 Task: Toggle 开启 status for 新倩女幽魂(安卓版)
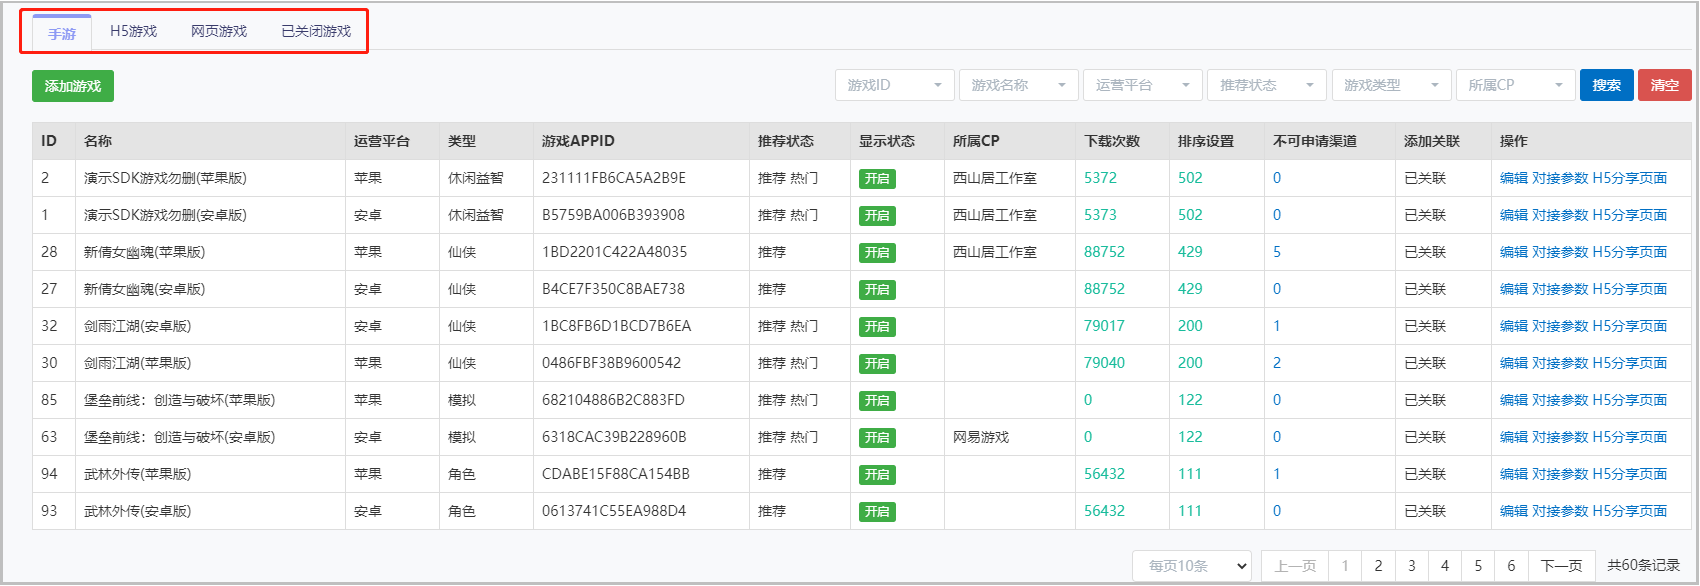click(x=877, y=290)
